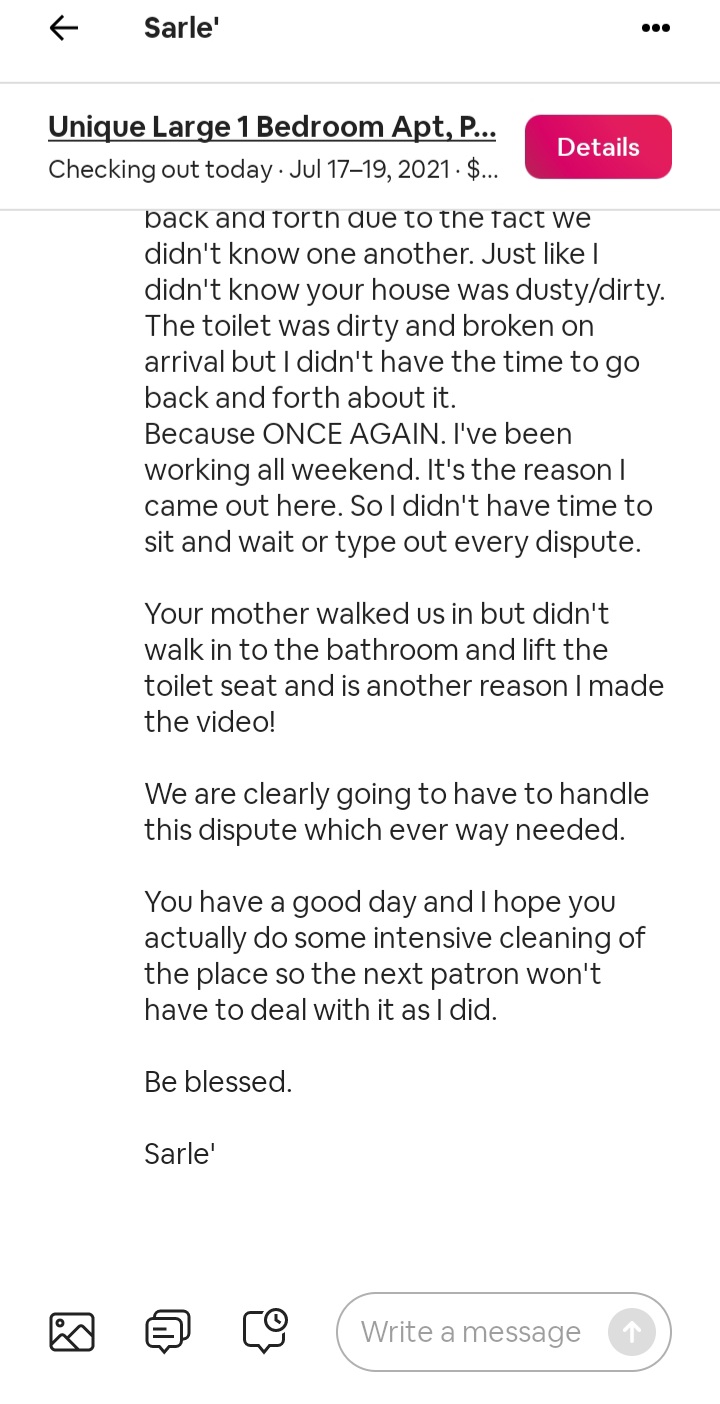This screenshot has height=1404, width=720.
Task: Open the Details button for the reservation
Action: click(598, 147)
